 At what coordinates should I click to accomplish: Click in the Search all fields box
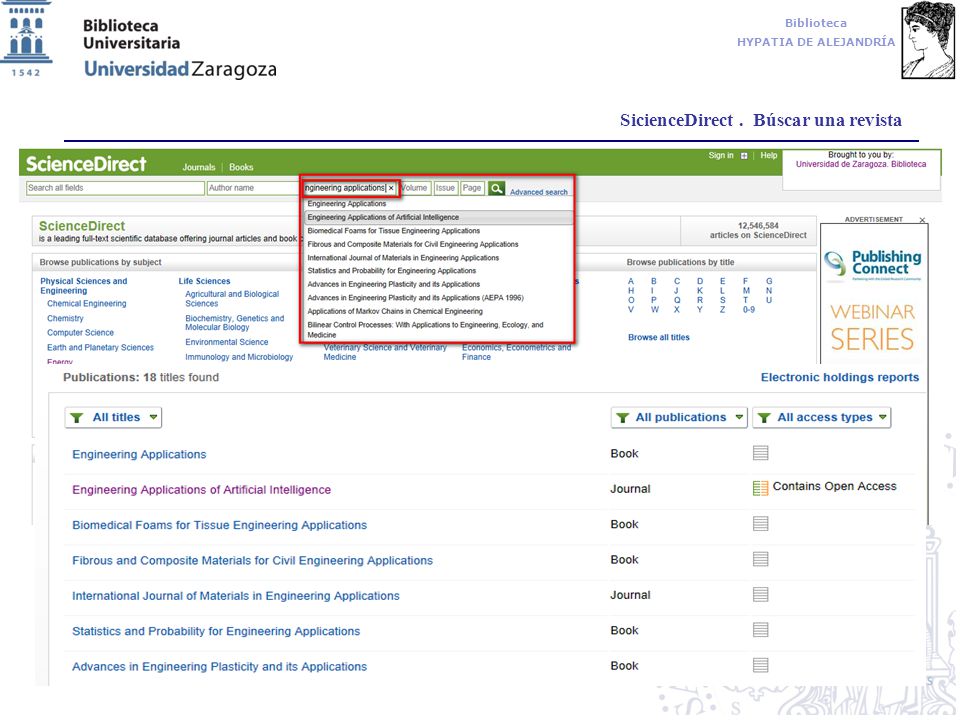[x=115, y=188]
